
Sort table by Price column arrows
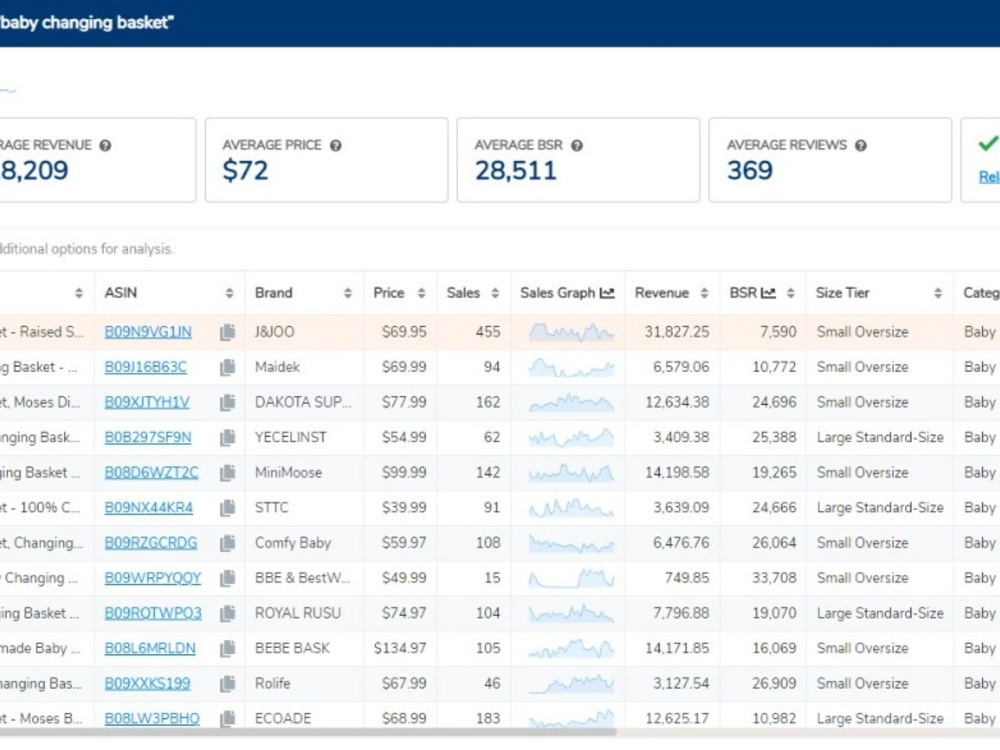(x=421, y=293)
